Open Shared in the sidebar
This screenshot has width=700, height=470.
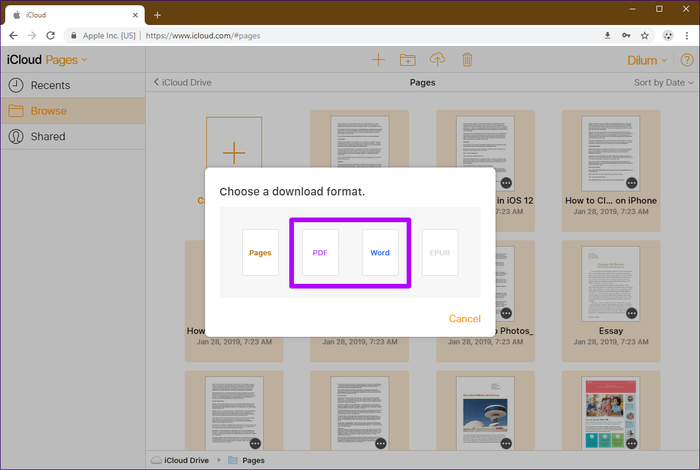(x=73, y=136)
